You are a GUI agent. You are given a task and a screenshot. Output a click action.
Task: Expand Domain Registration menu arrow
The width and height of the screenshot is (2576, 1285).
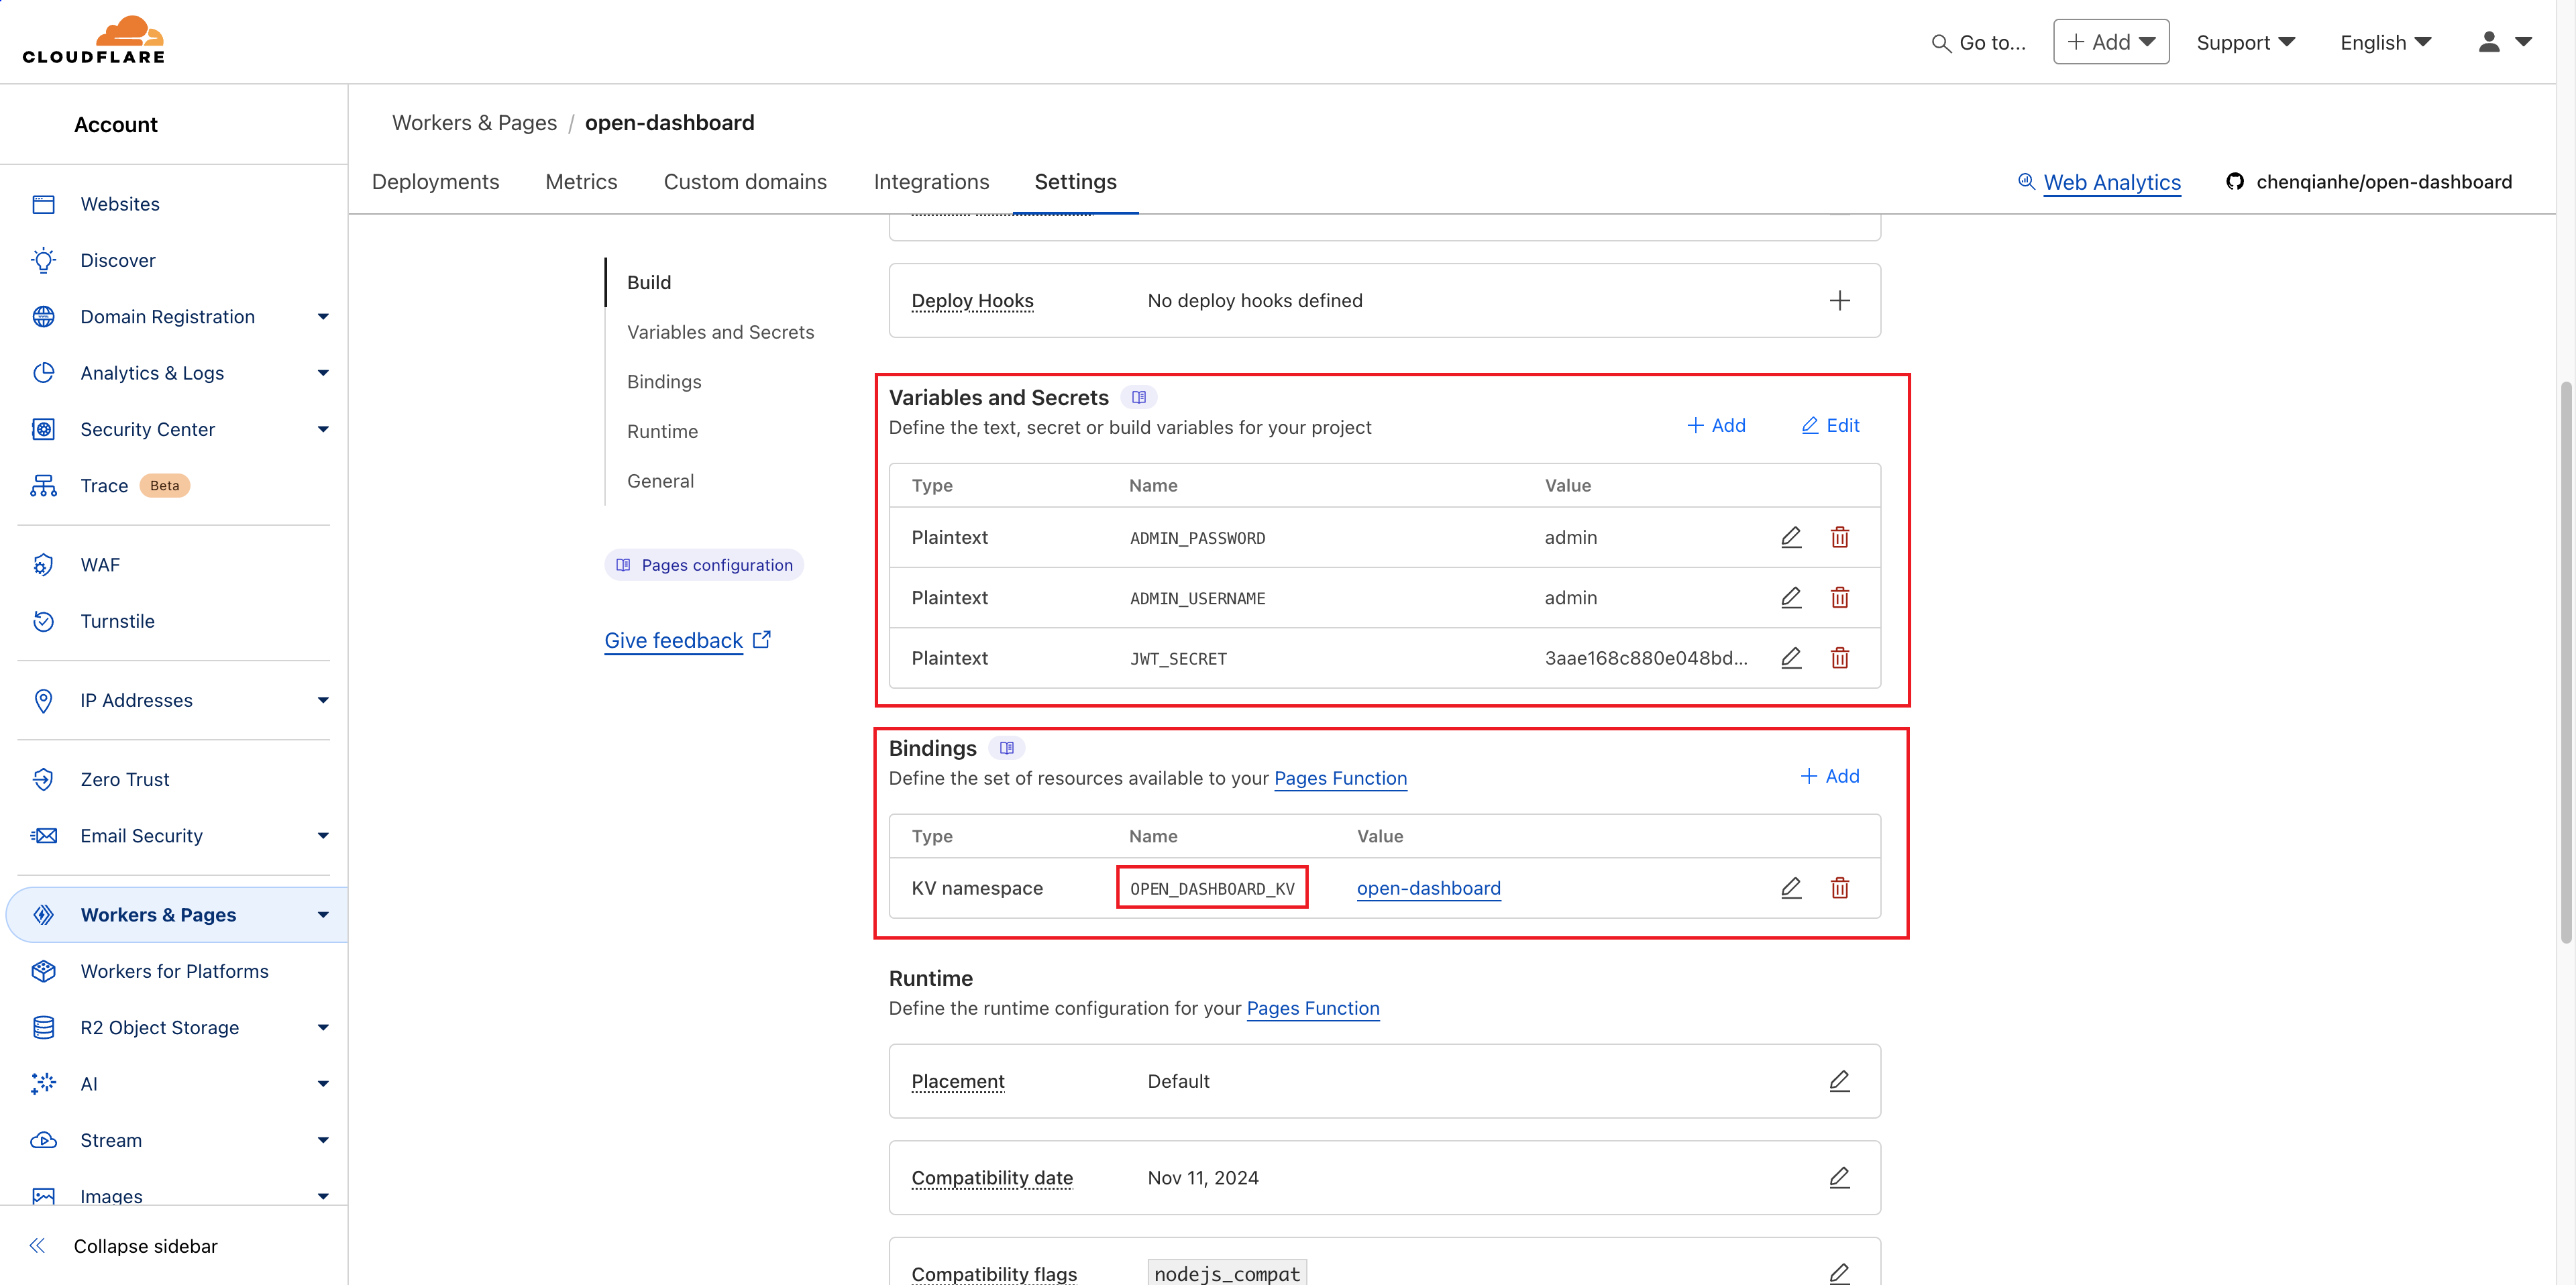[322, 316]
